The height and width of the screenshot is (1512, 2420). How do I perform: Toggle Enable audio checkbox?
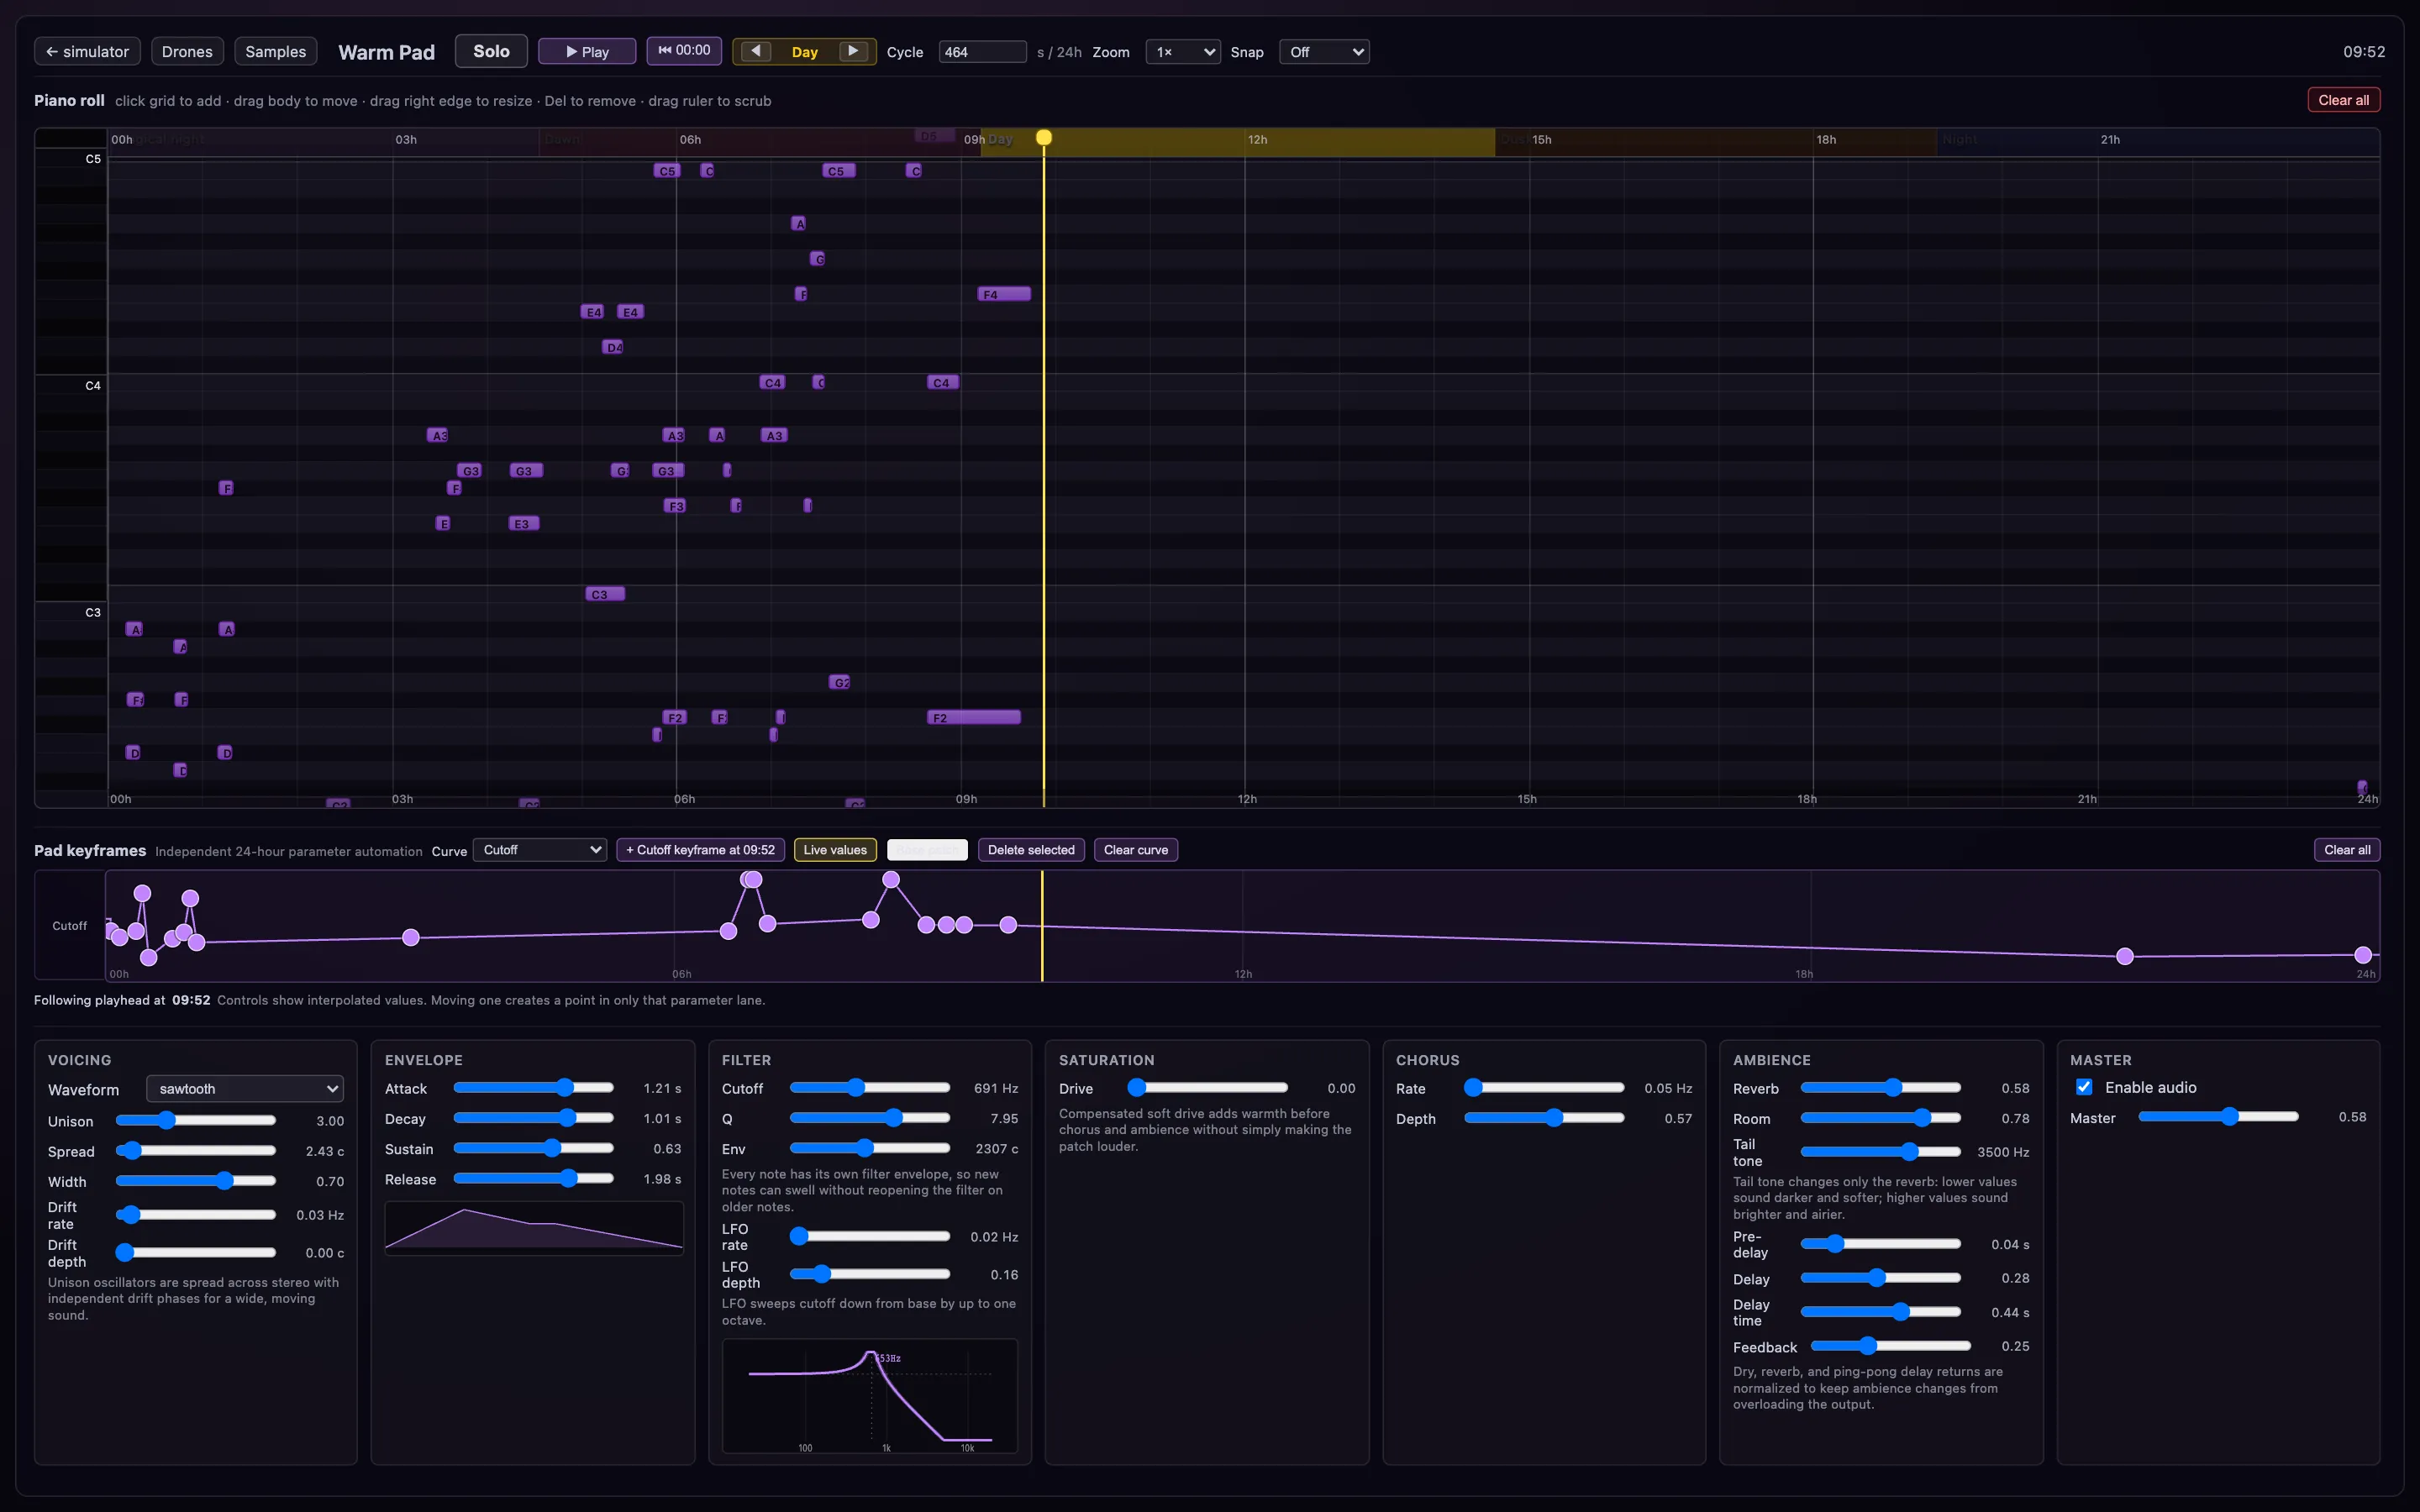[x=2084, y=1087]
